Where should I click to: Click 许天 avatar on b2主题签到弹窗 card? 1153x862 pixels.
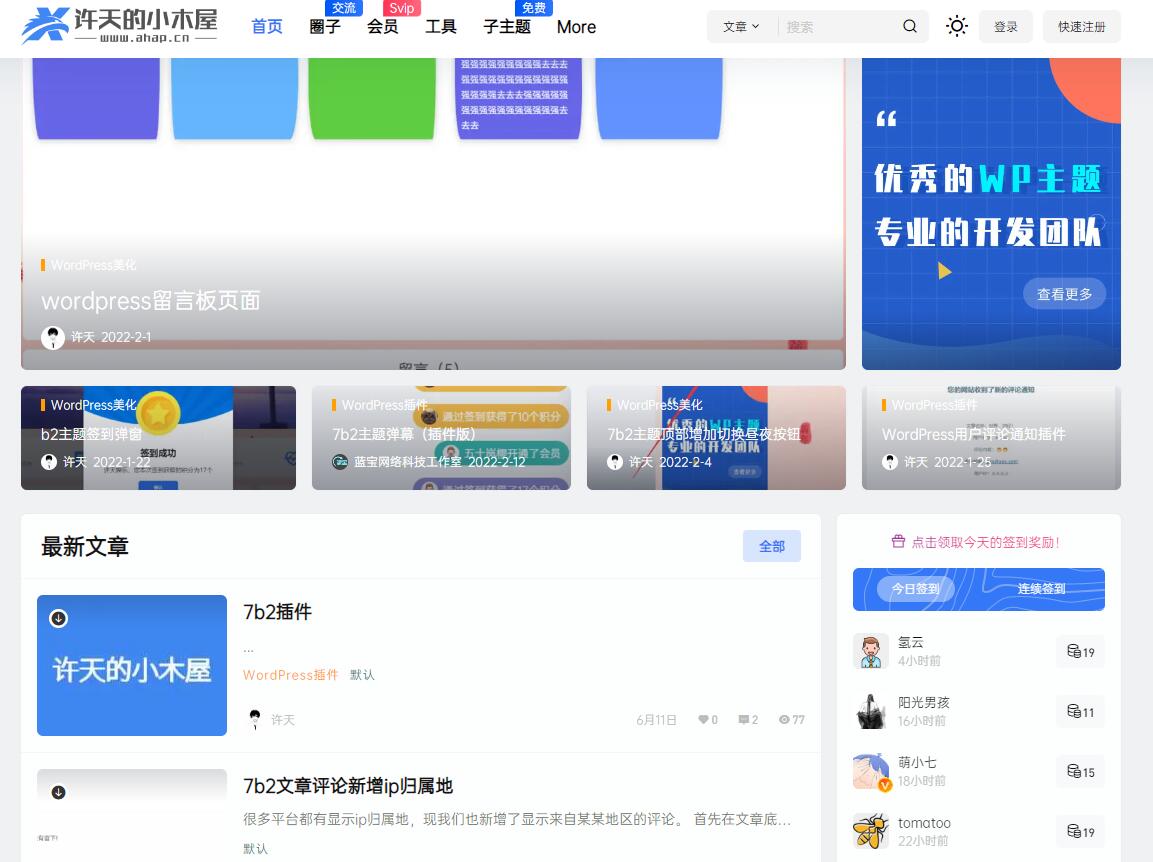pyautogui.click(x=49, y=462)
